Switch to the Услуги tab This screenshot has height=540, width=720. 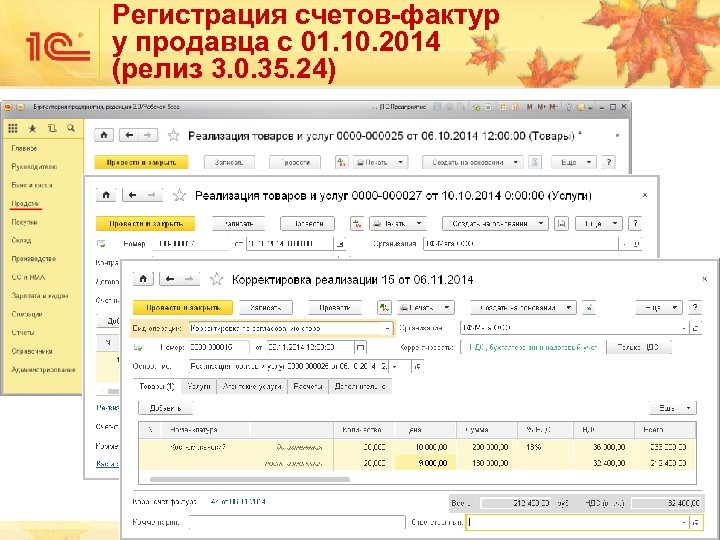(x=199, y=386)
